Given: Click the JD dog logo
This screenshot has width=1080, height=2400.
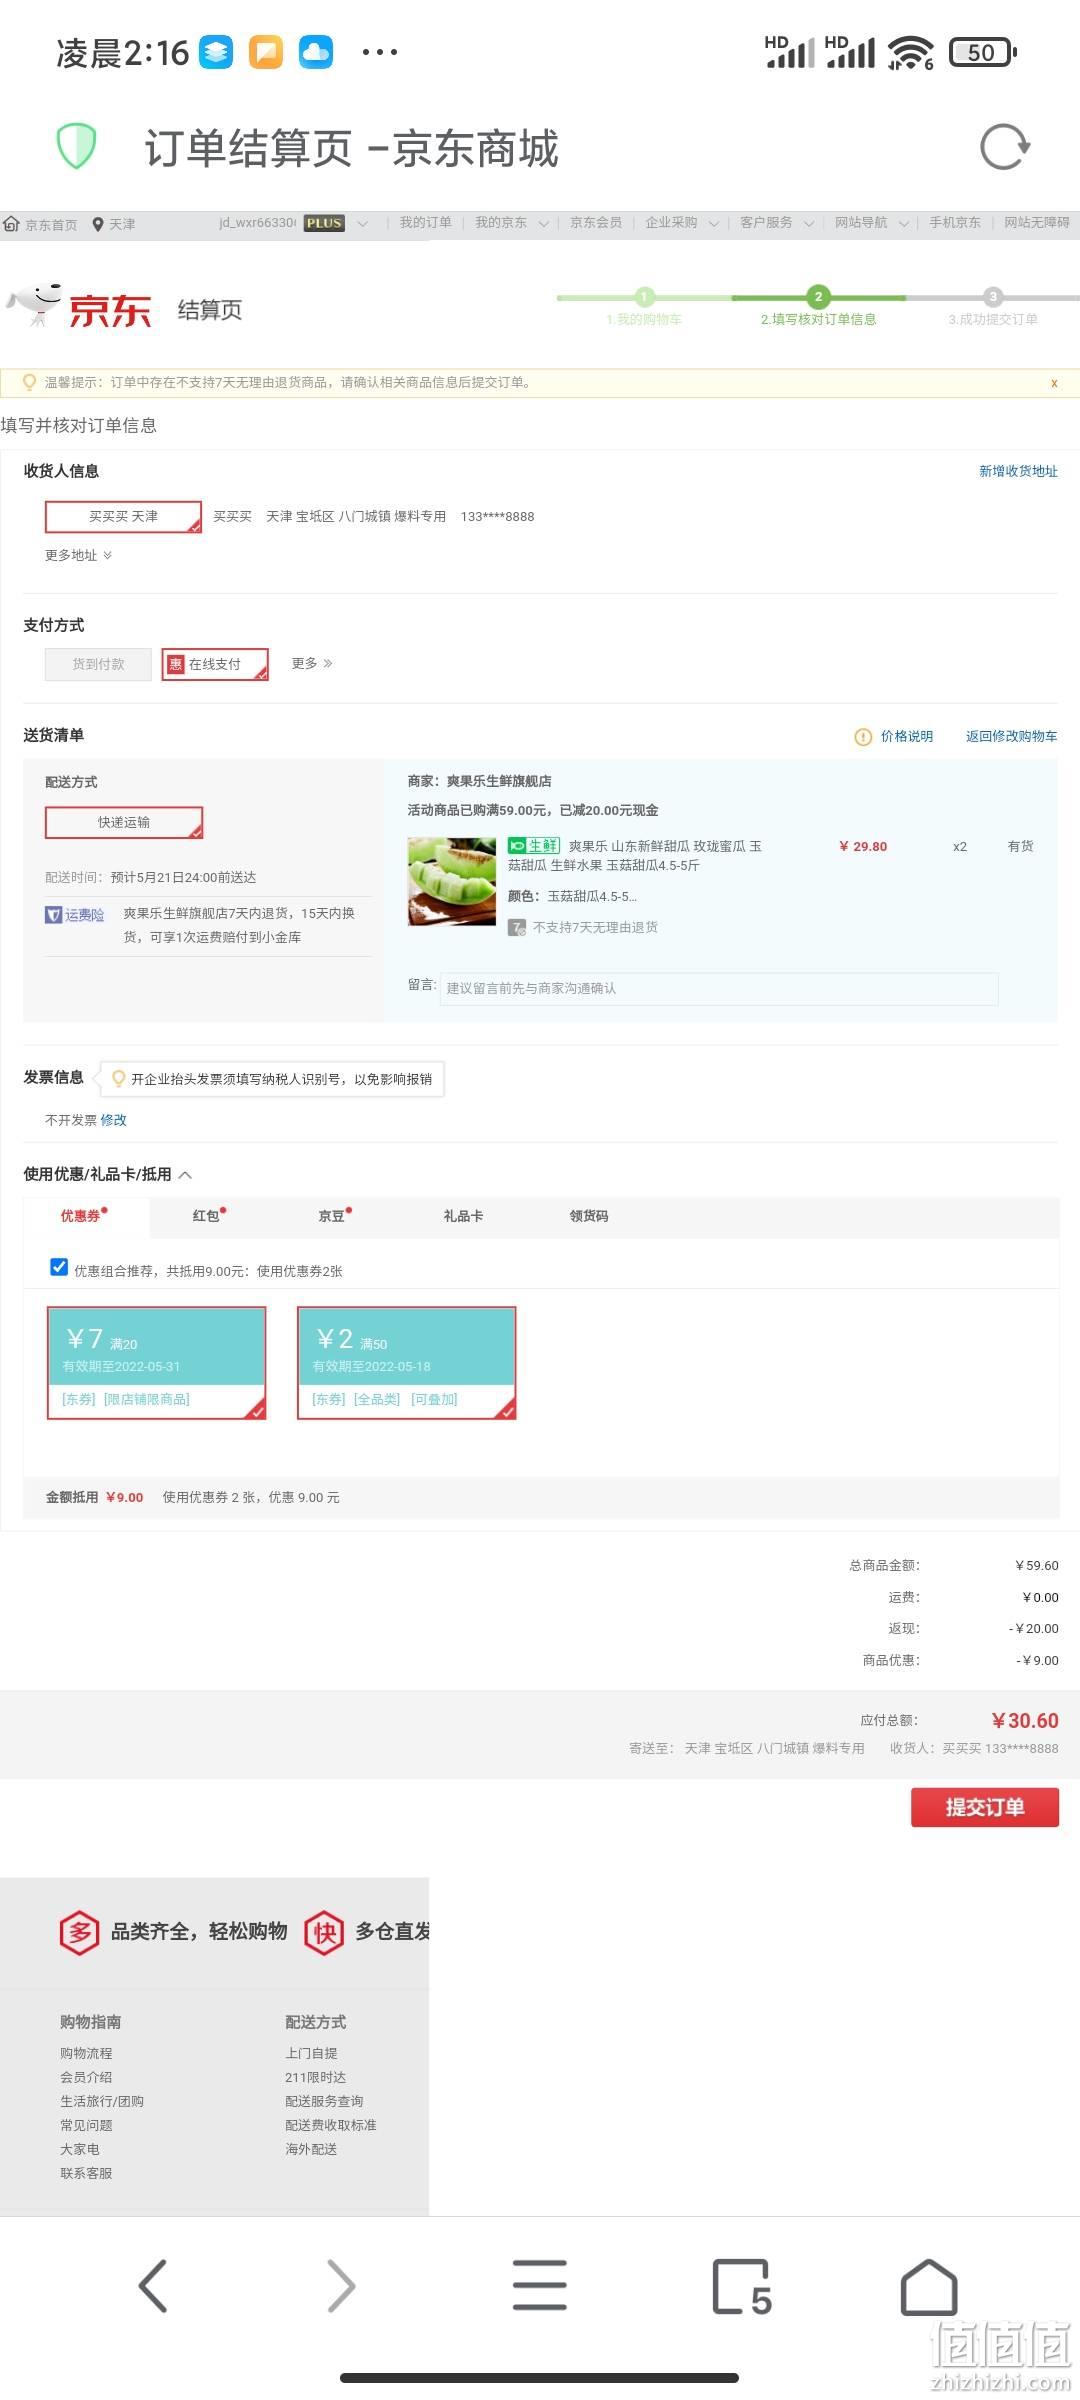Looking at the screenshot, I should [x=36, y=304].
